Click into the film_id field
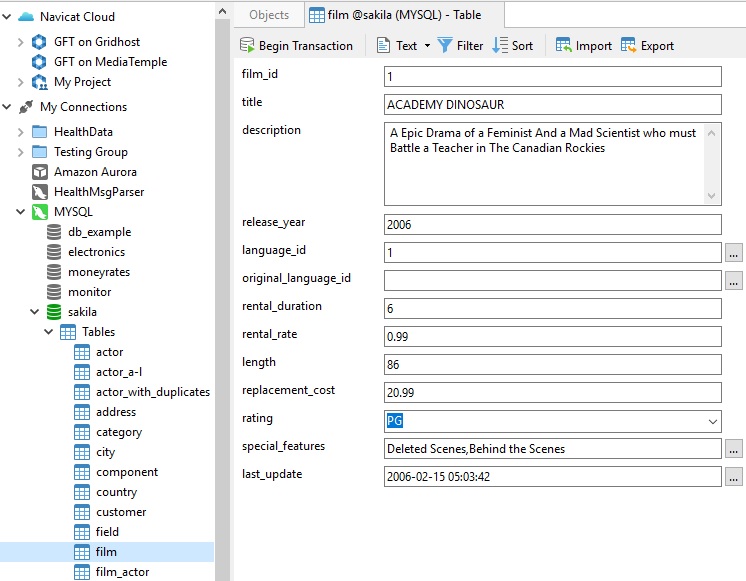This screenshot has width=746, height=581. click(x=552, y=77)
